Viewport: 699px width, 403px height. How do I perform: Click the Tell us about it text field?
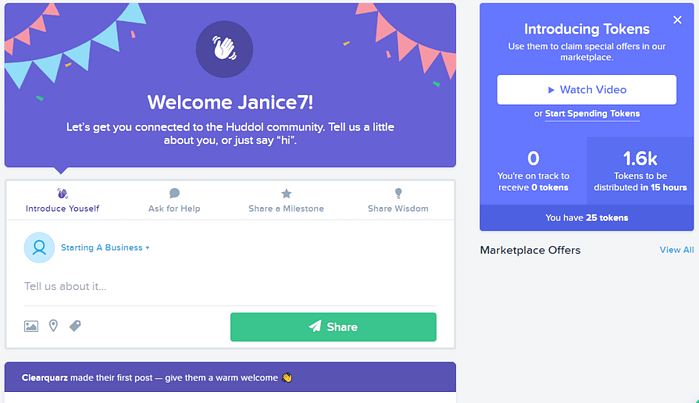(230, 286)
